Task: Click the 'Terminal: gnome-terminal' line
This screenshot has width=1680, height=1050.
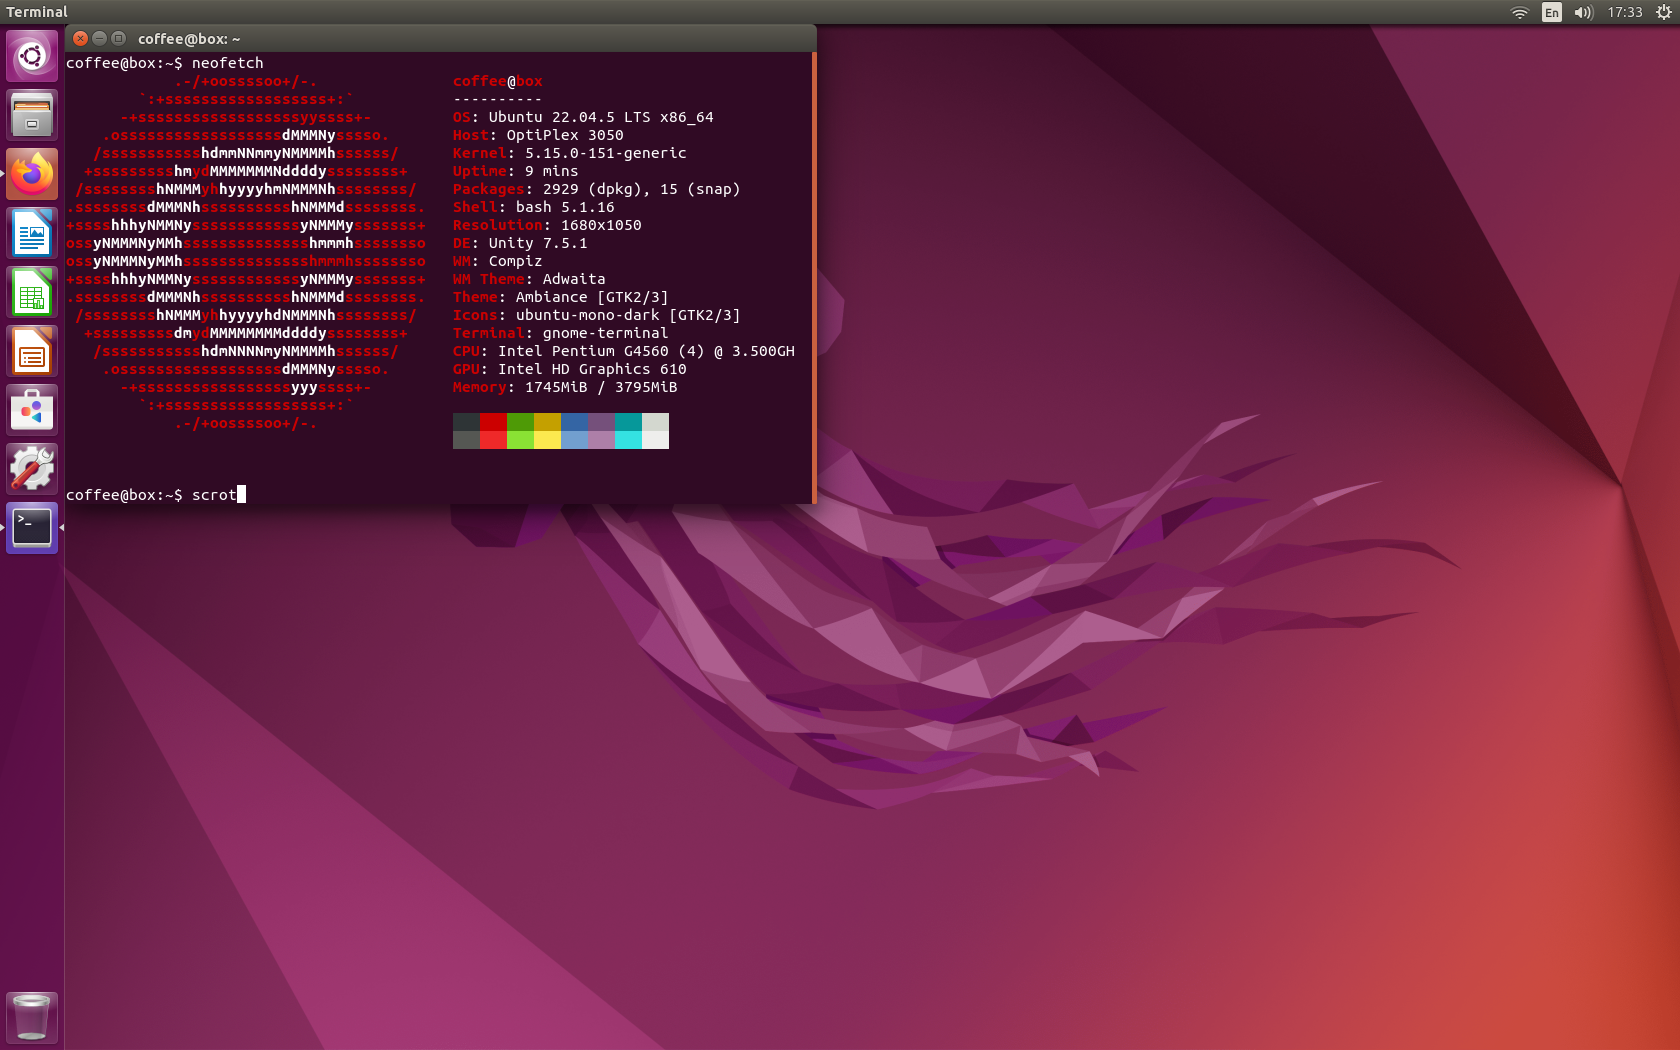Action: tap(560, 333)
